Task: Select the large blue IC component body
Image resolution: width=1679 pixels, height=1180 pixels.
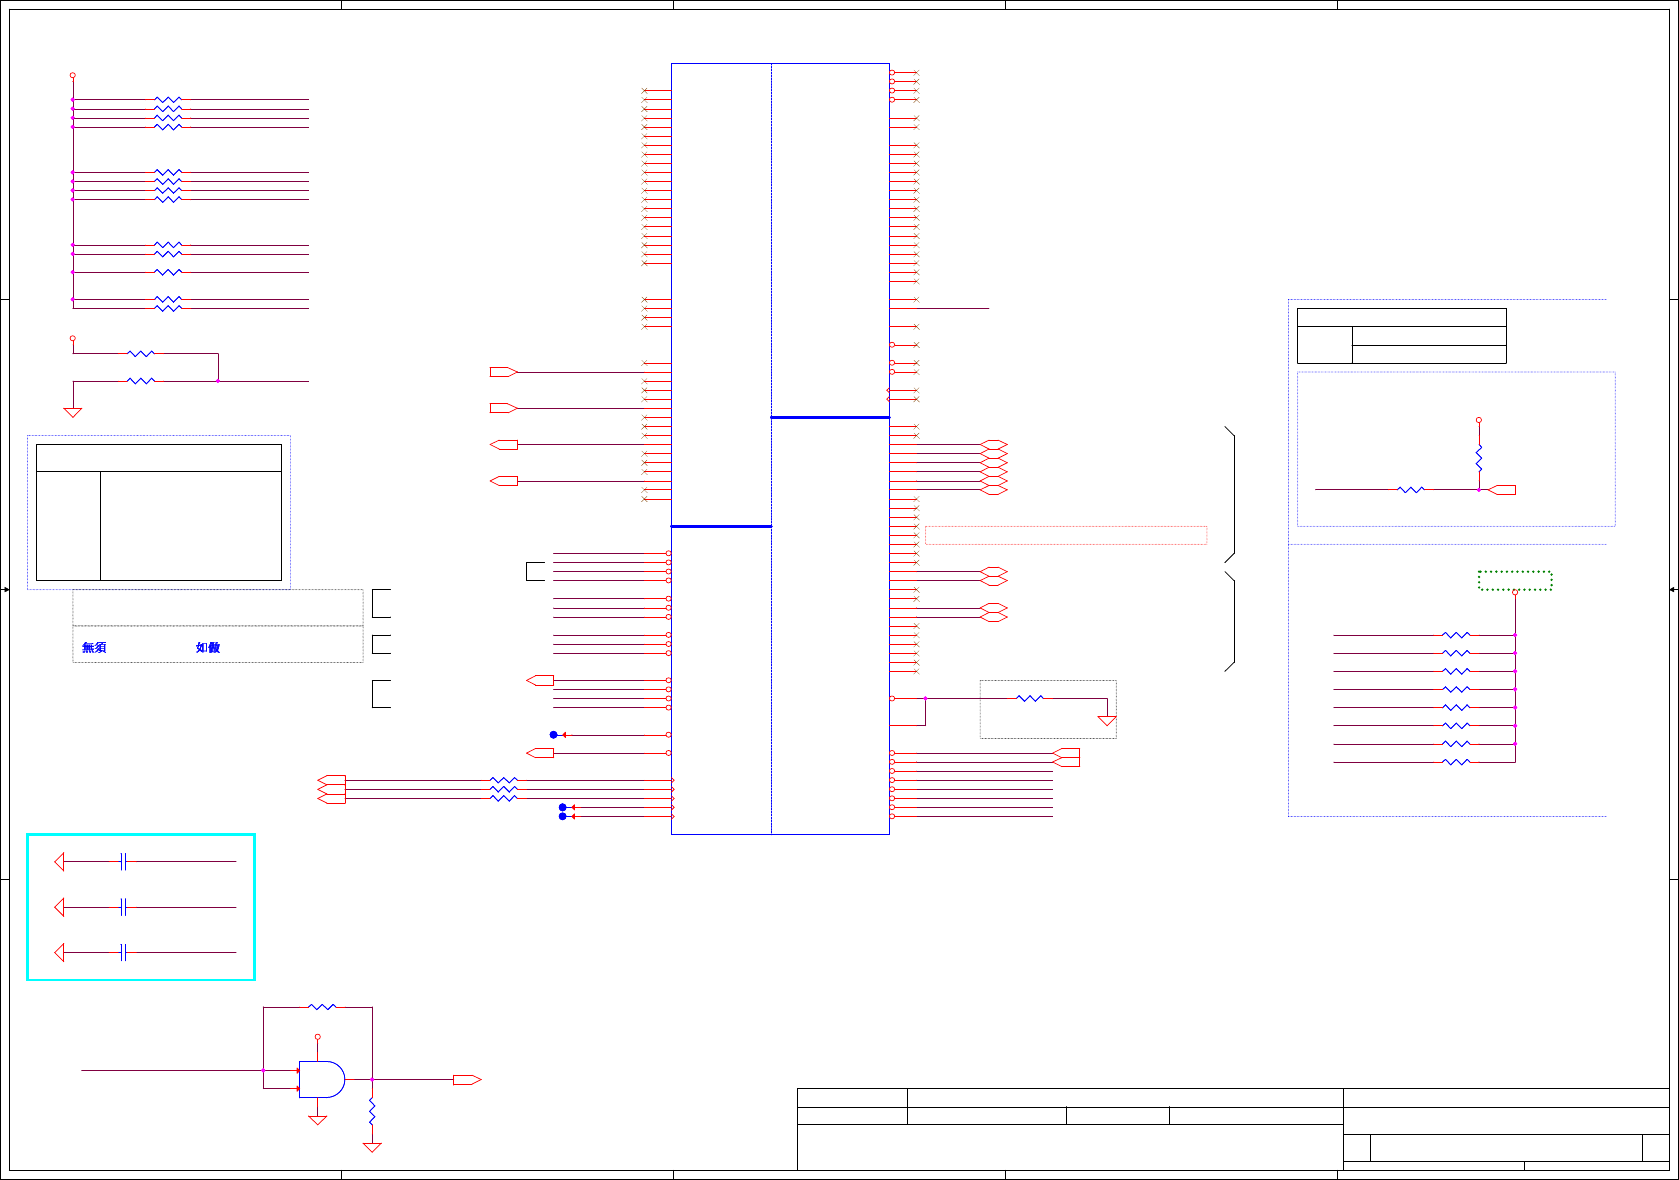Action: point(780,449)
